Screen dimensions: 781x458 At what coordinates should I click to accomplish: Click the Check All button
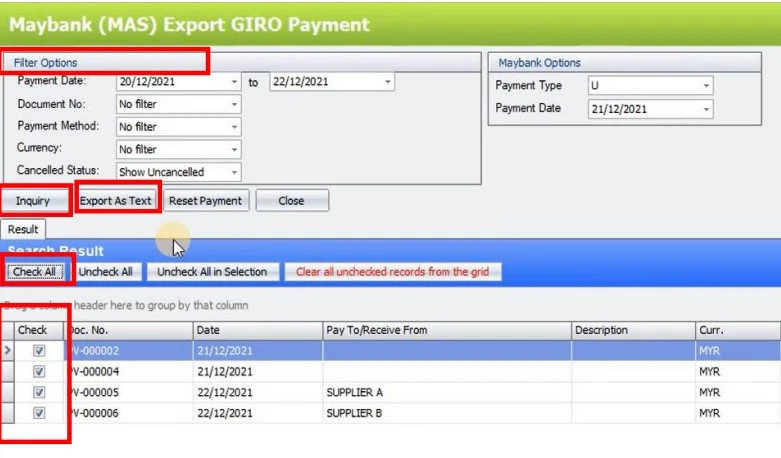35,272
